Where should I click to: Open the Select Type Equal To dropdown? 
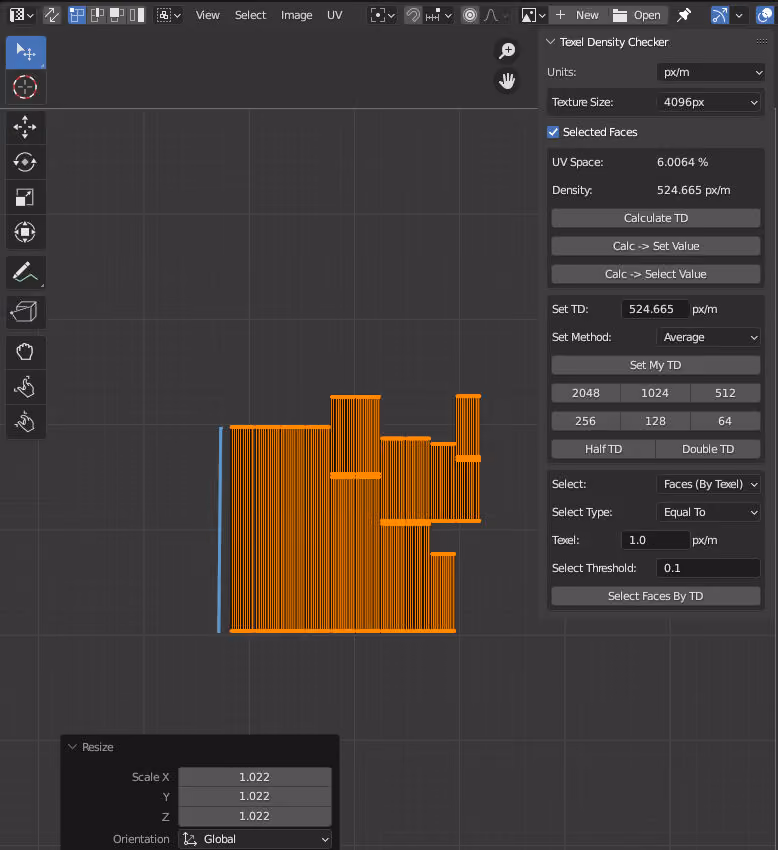[x=709, y=512]
